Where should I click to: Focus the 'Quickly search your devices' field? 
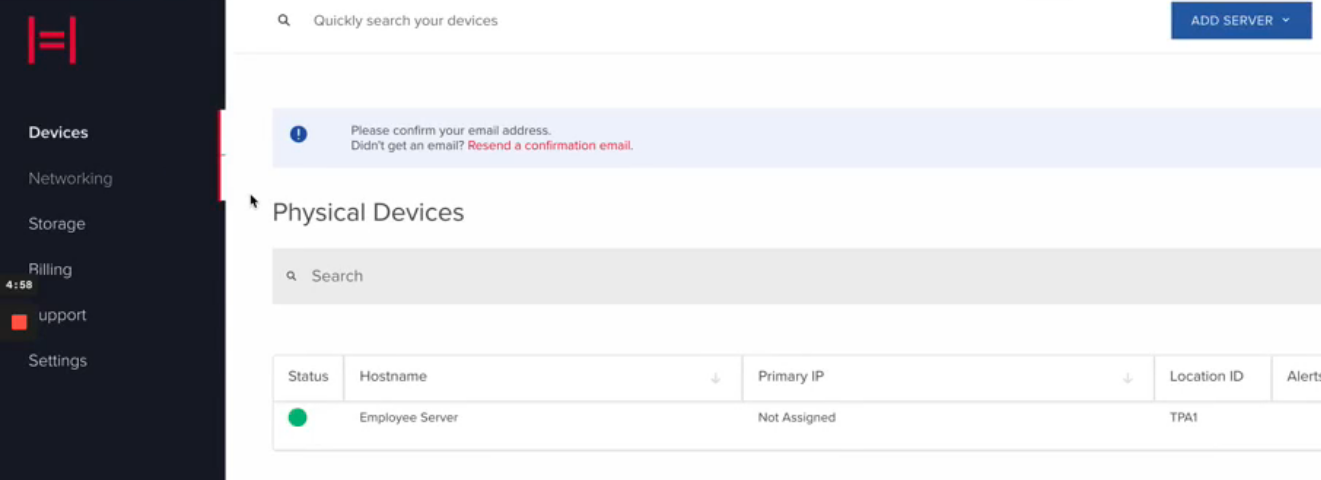pos(405,20)
